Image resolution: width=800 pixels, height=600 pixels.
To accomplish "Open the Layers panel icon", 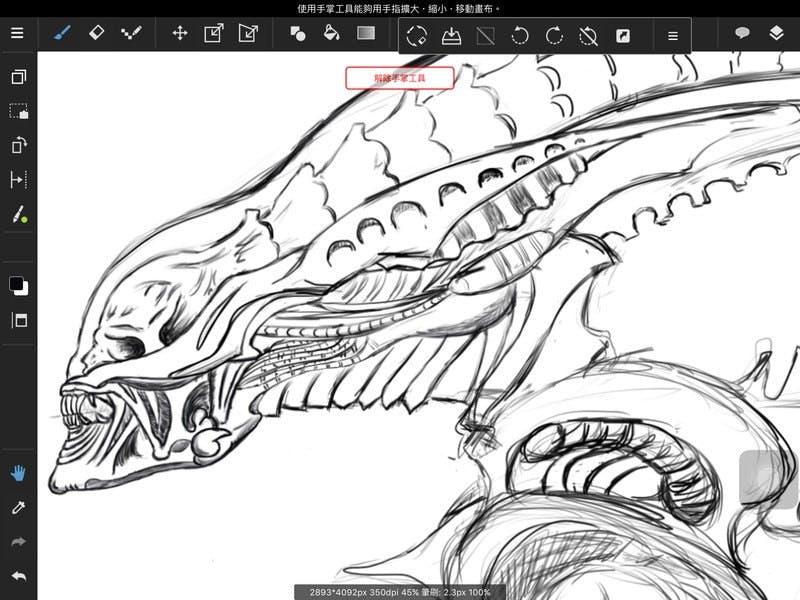I will [776, 33].
